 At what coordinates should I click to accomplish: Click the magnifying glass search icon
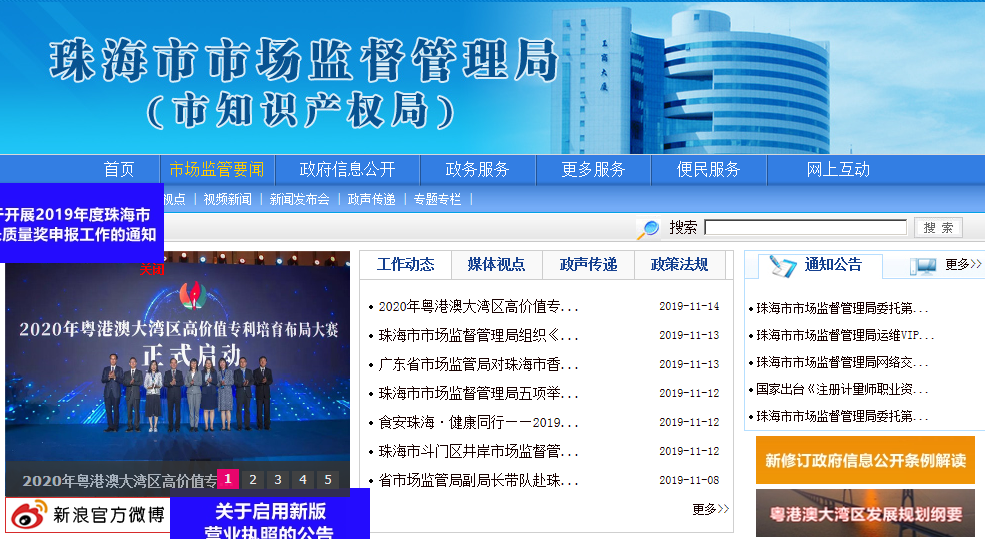[648, 229]
